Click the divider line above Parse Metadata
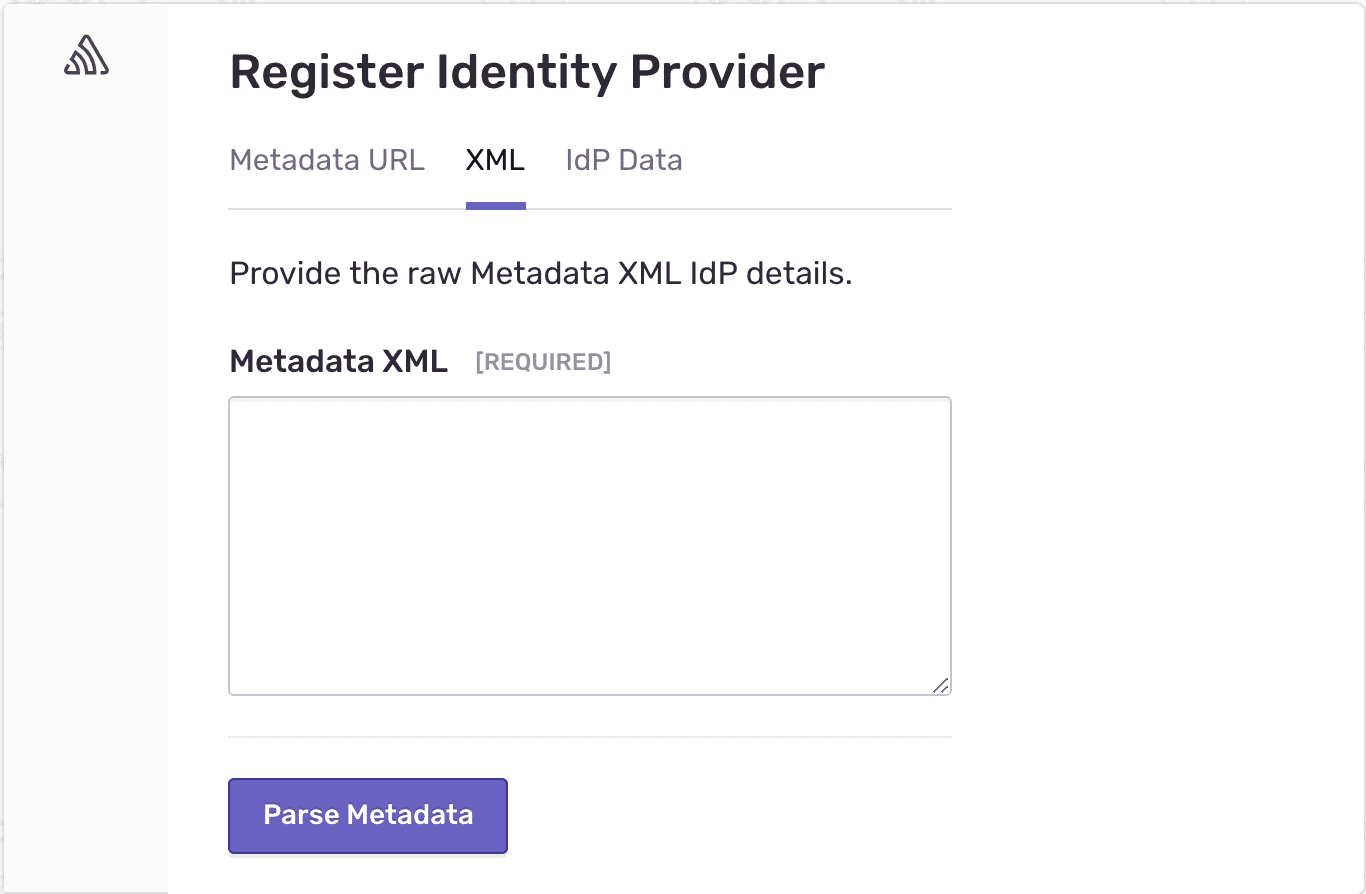 coord(590,738)
